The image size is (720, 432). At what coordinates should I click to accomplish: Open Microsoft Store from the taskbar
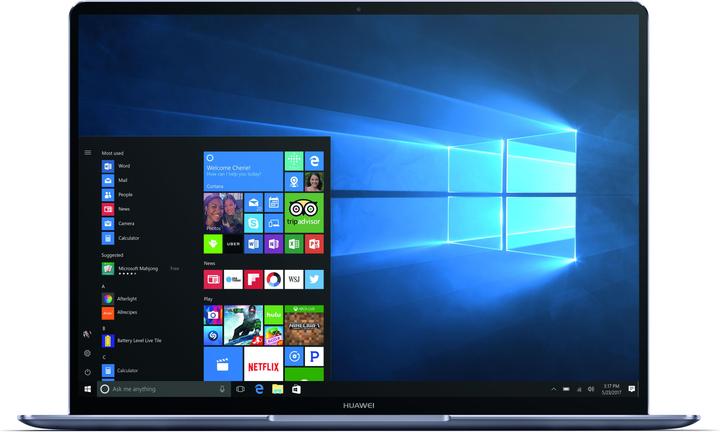point(296,389)
